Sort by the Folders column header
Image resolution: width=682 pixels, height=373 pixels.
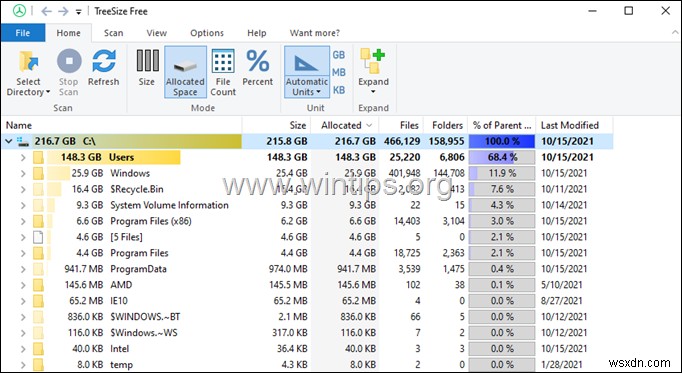point(445,125)
